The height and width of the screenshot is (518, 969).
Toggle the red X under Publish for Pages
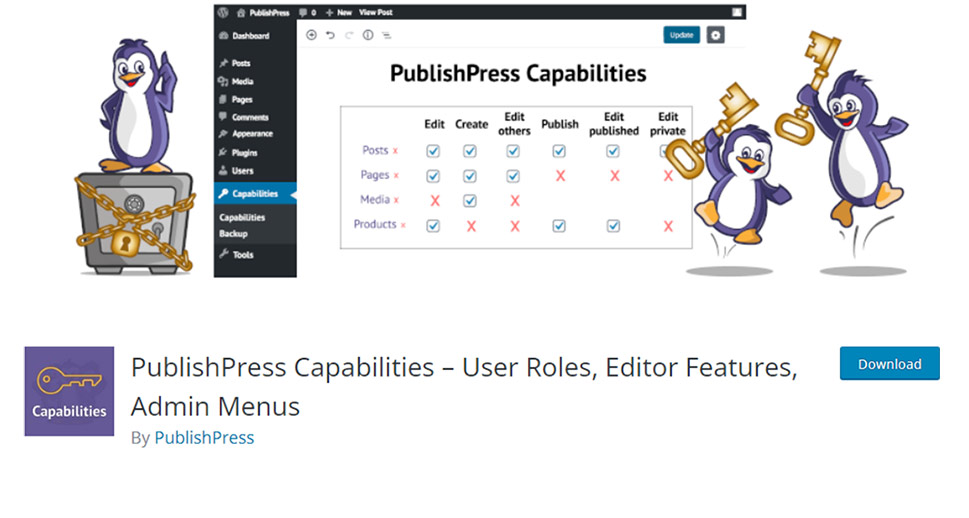tap(561, 176)
